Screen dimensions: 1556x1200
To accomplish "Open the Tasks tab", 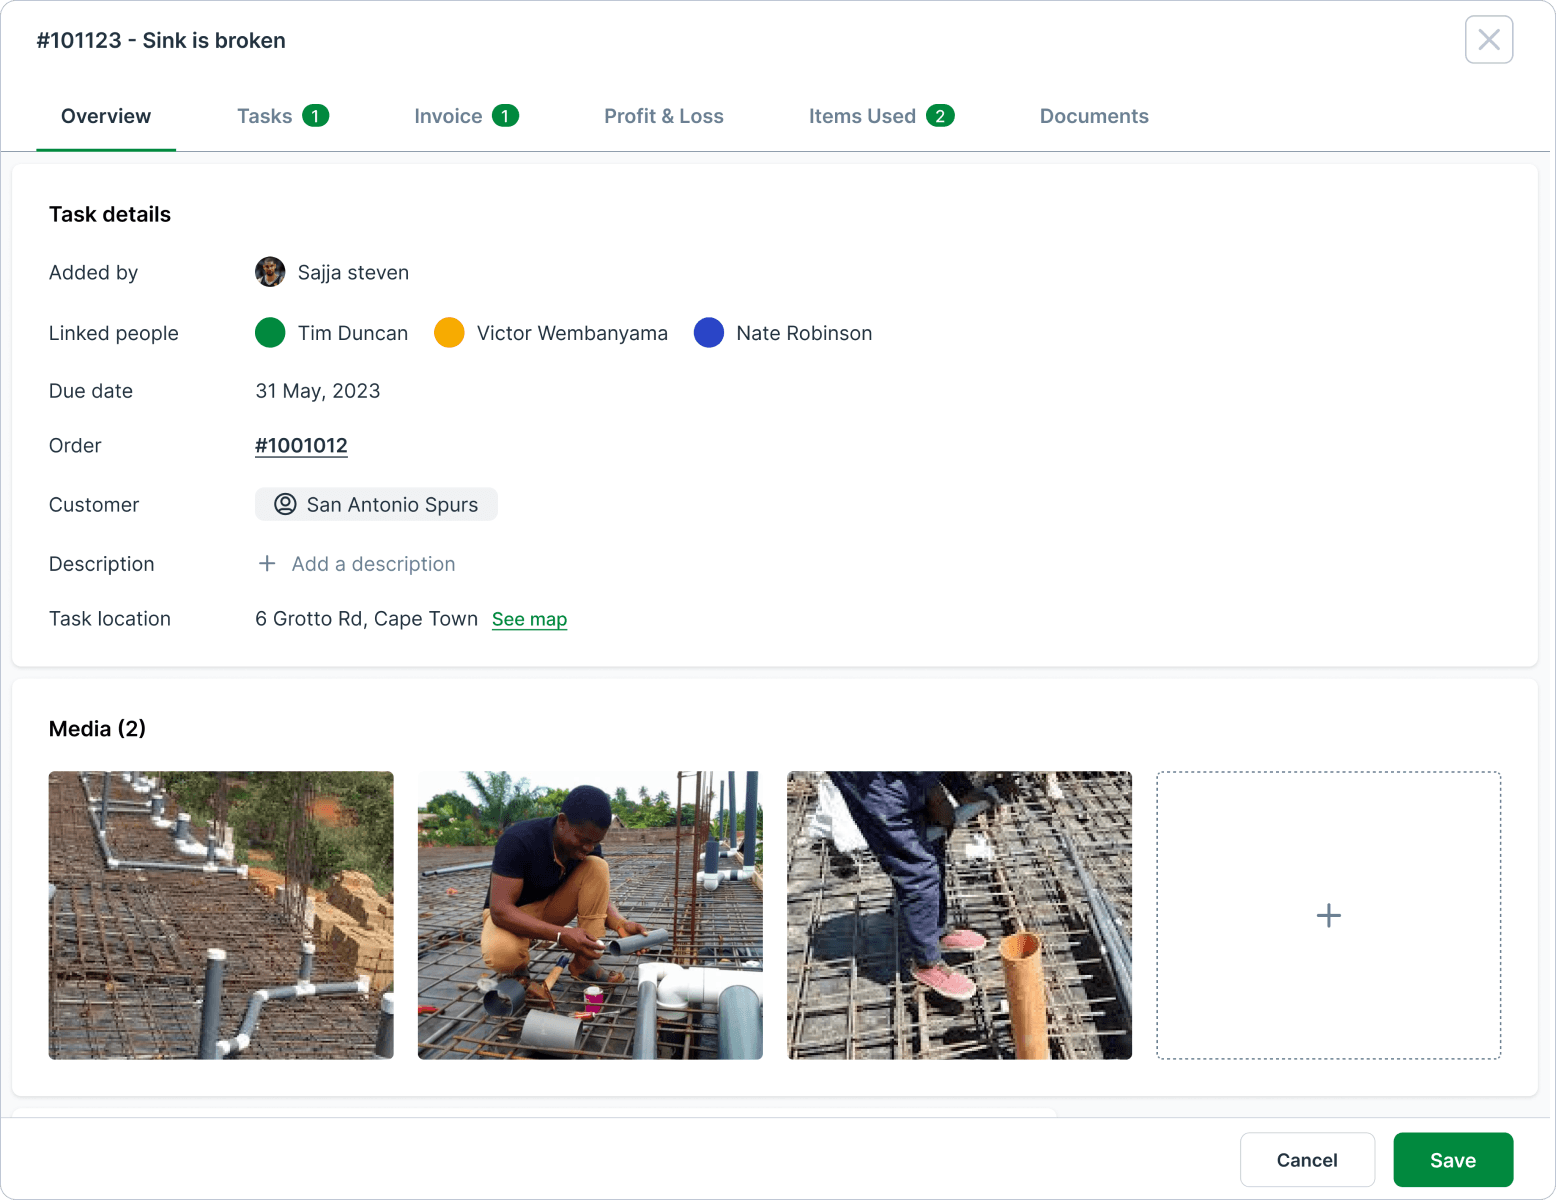I will tap(264, 115).
